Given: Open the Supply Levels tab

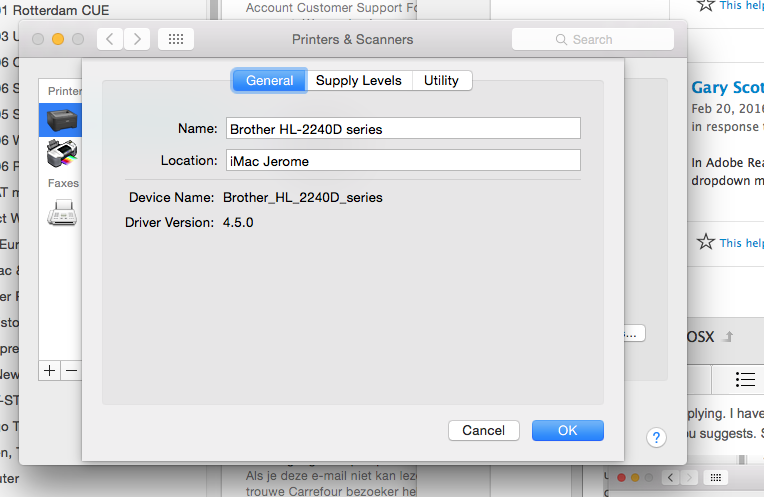Looking at the screenshot, I should (x=359, y=80).
